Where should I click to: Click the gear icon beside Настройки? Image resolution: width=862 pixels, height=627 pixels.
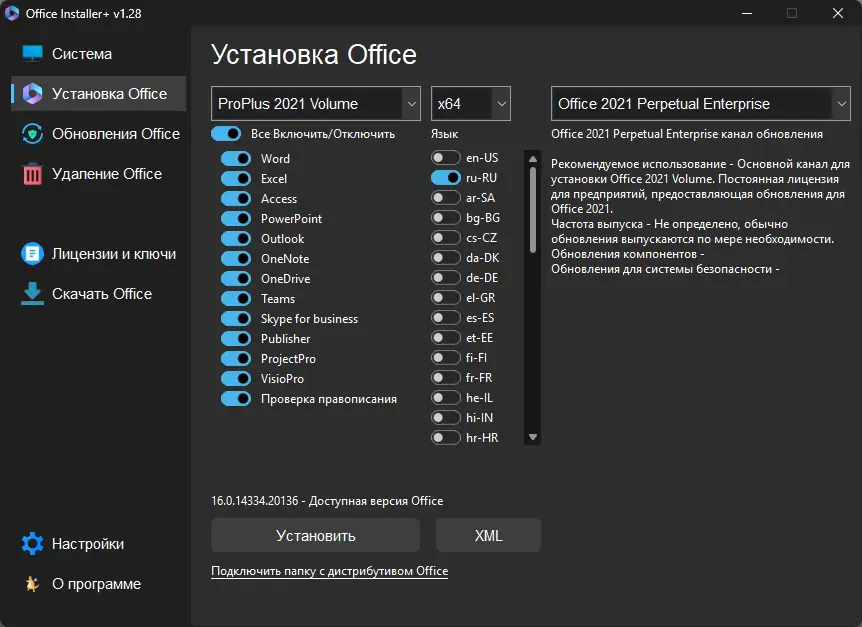point(33,544)
